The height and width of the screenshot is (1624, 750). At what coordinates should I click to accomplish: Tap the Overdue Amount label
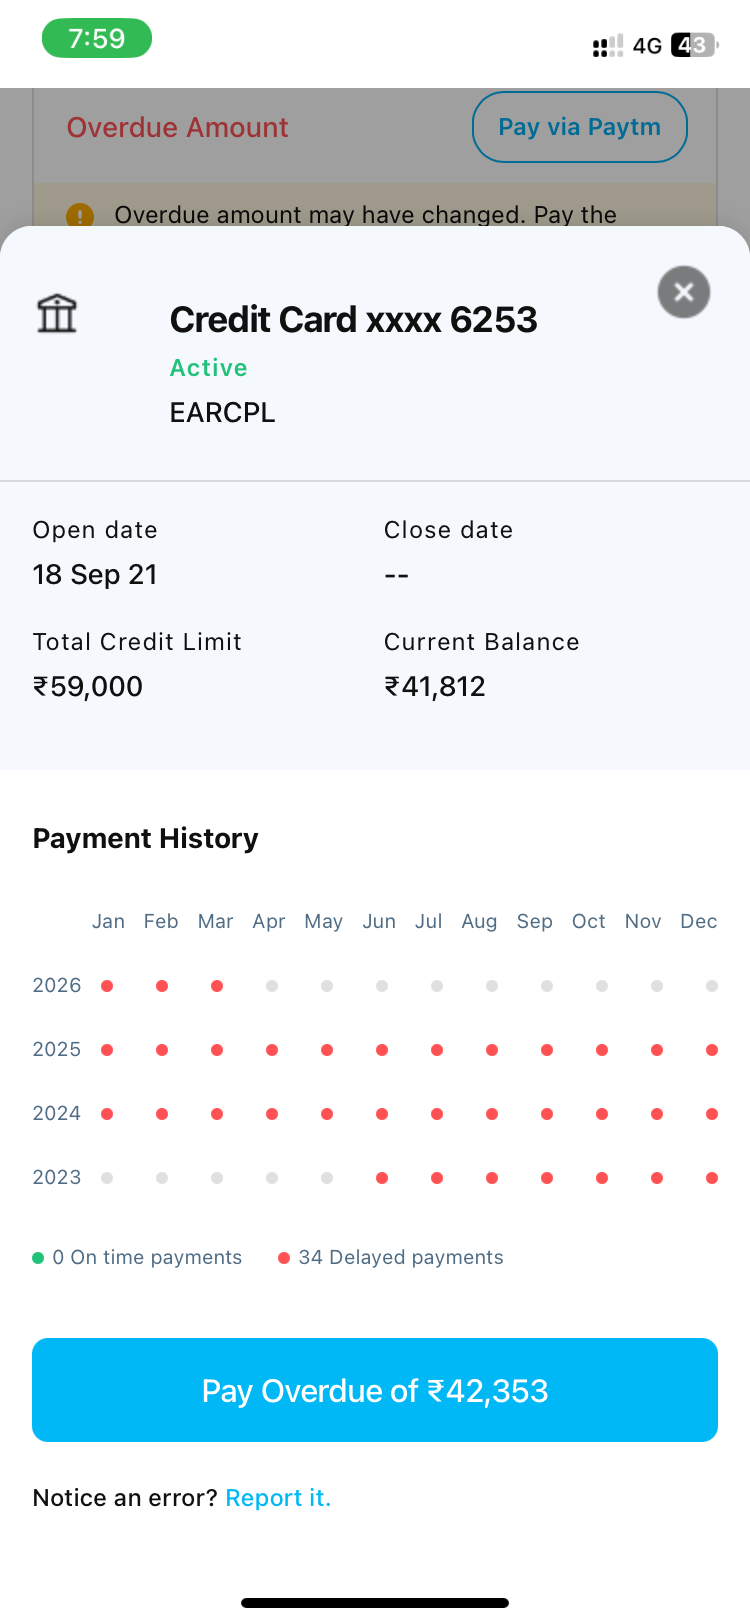(177, 128)
